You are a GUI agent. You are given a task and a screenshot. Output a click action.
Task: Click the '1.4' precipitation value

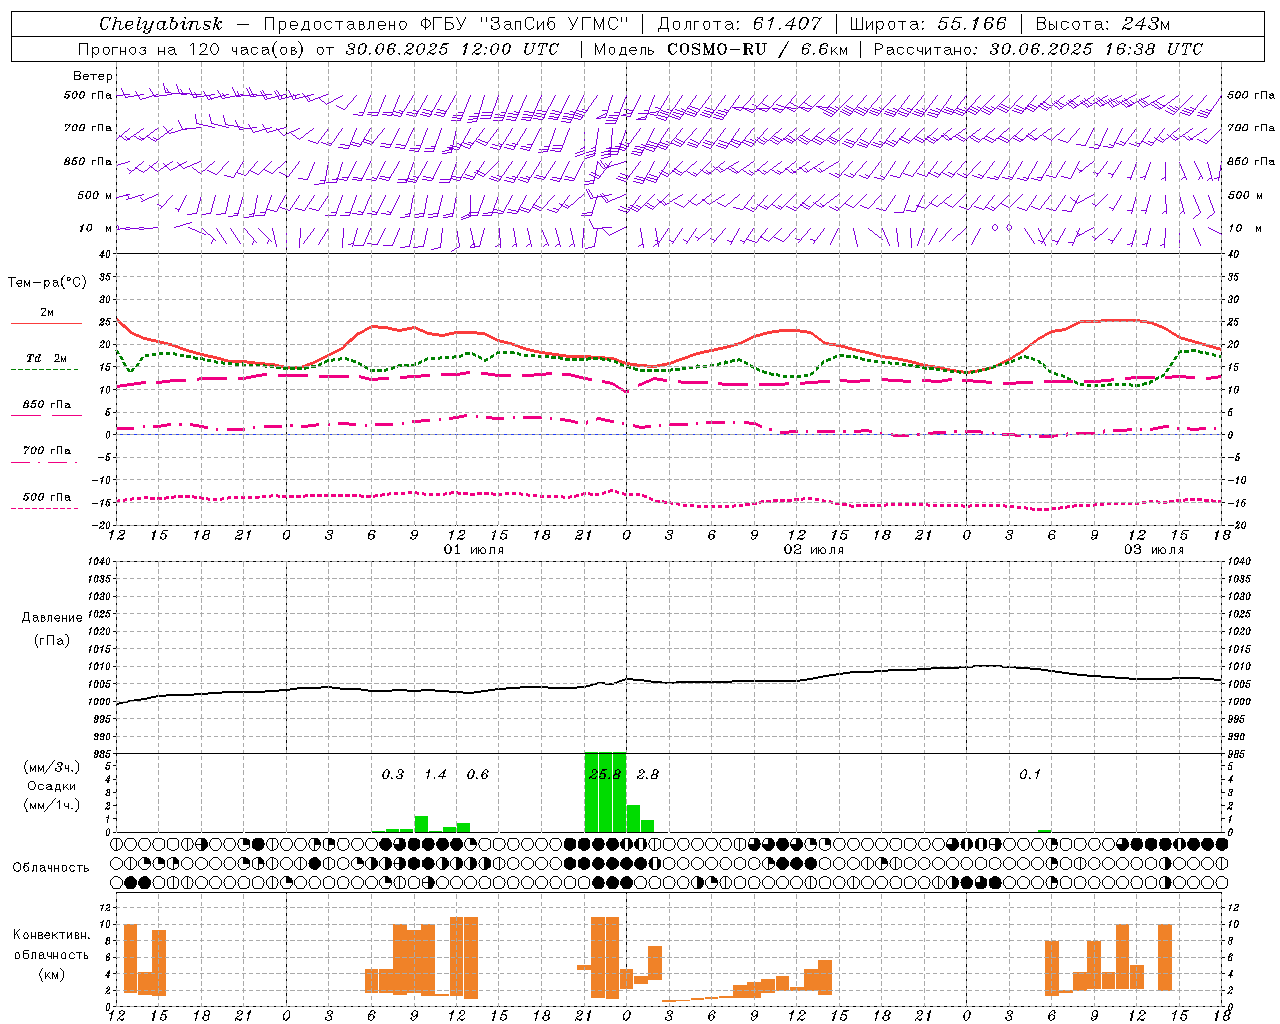pos(435,775)
